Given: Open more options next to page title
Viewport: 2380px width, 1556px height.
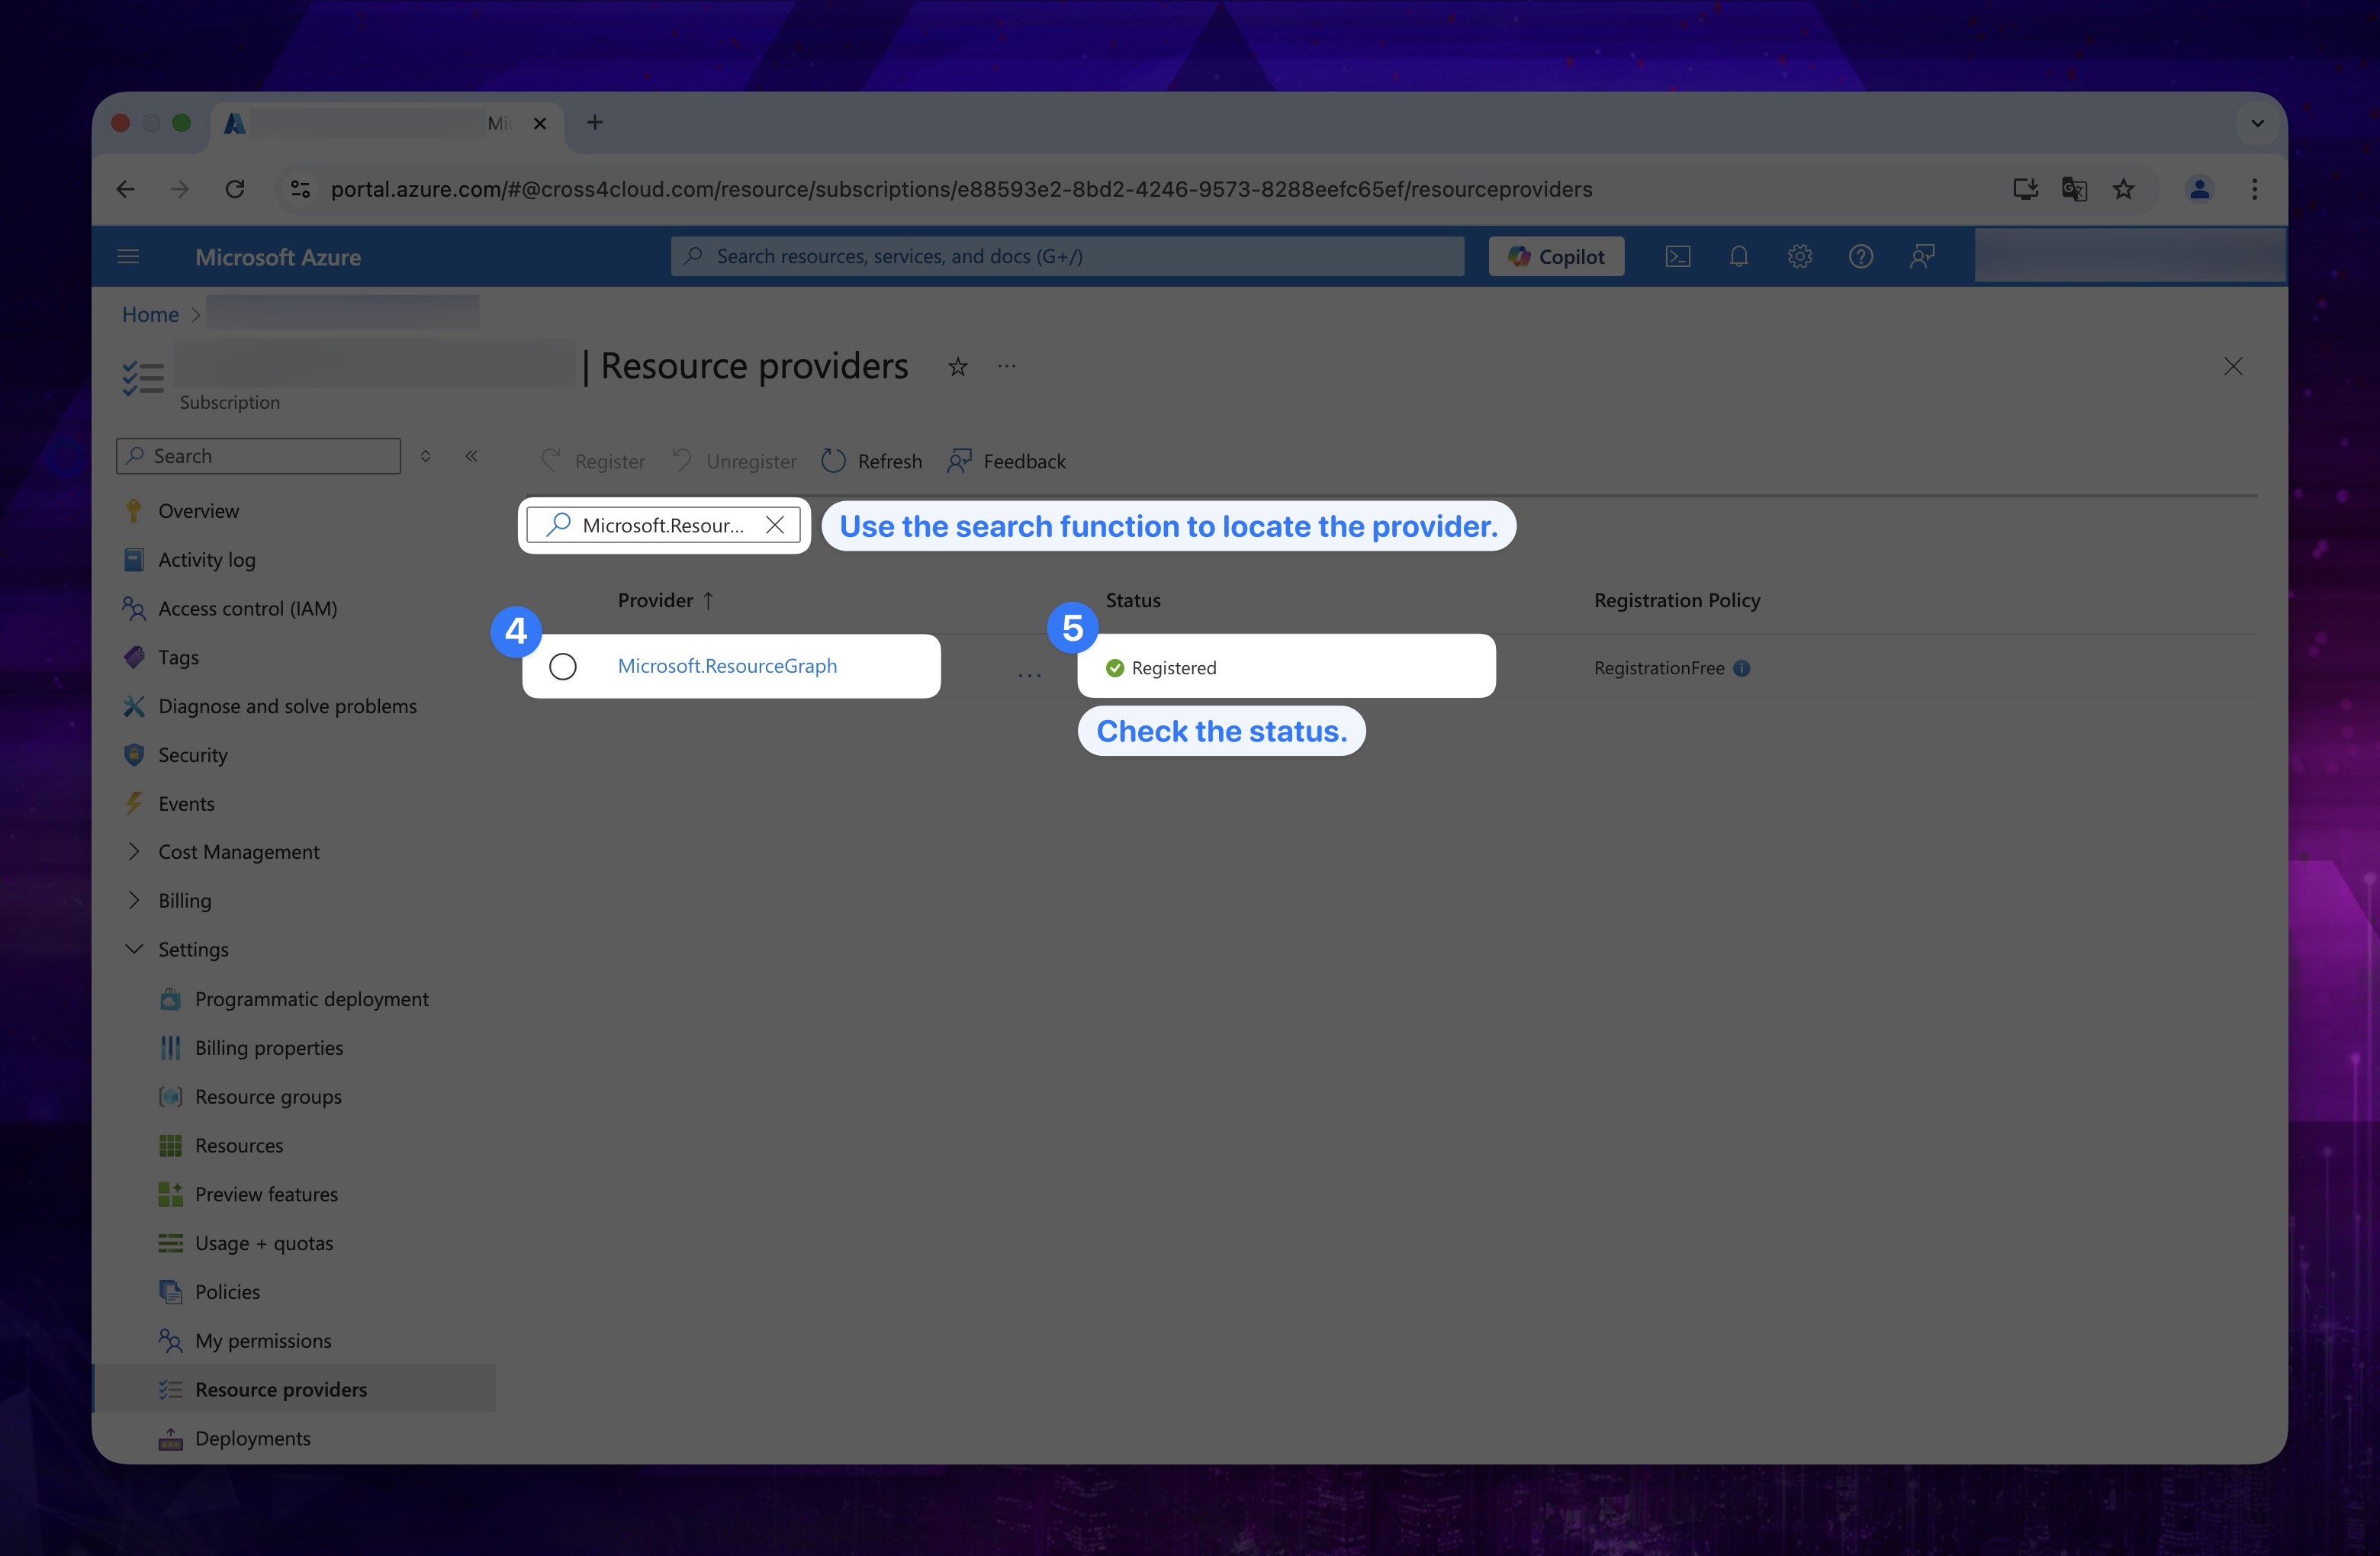Looking at the screenshot, I should pyautogui.click(x=1007, y=367).
